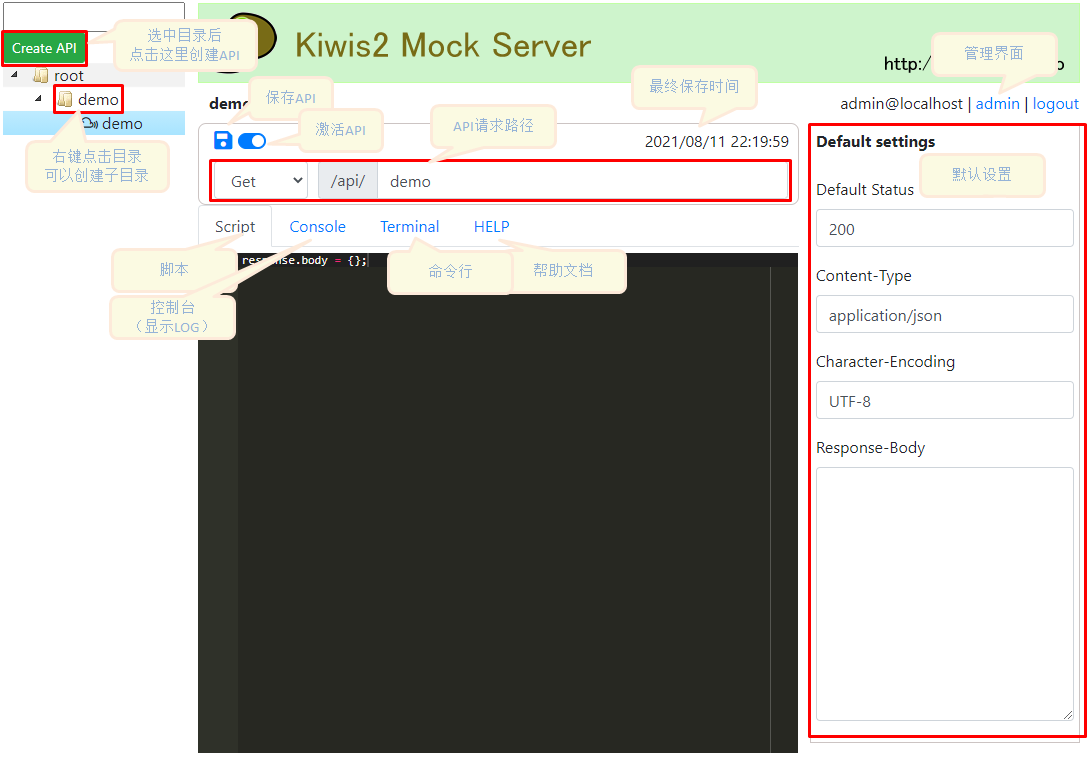
Task: Click the API path field containing demo
Action: [583, 182]
